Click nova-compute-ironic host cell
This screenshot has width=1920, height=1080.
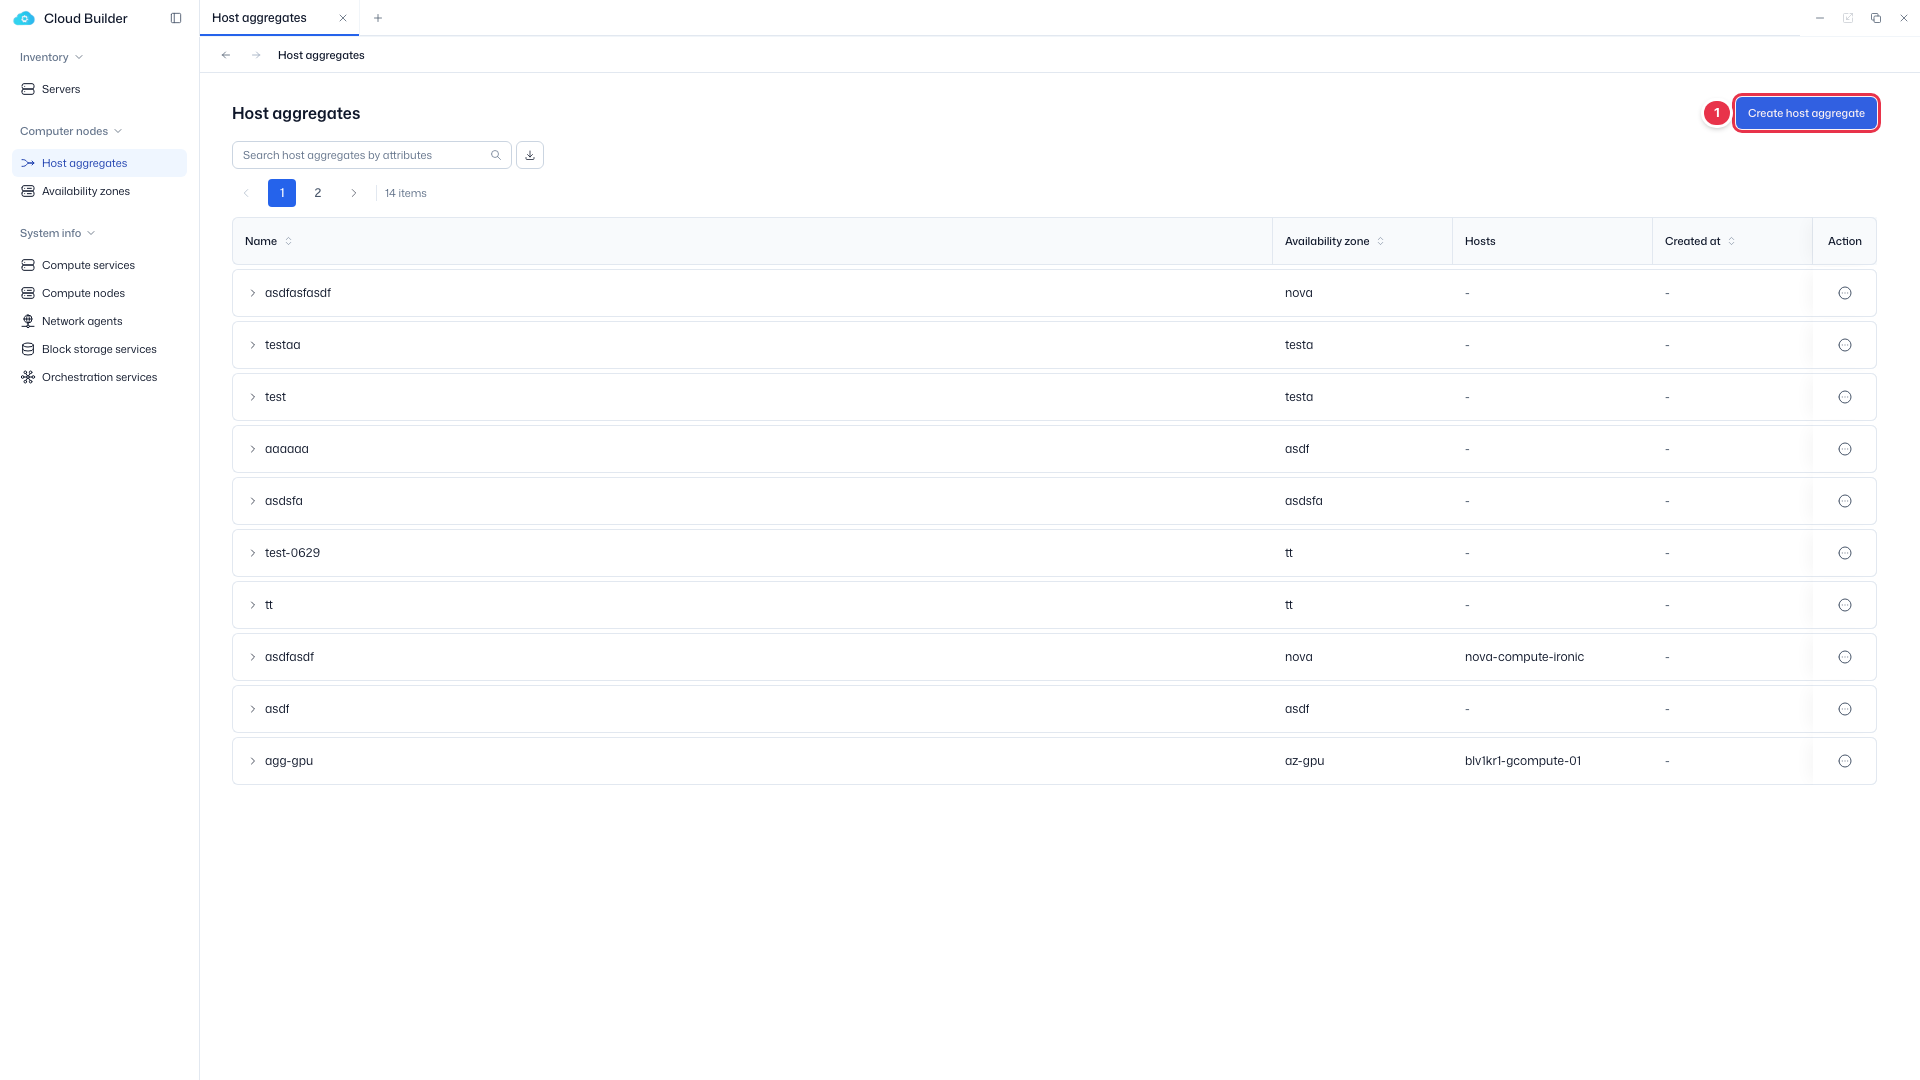click(x=1524, y=657)
